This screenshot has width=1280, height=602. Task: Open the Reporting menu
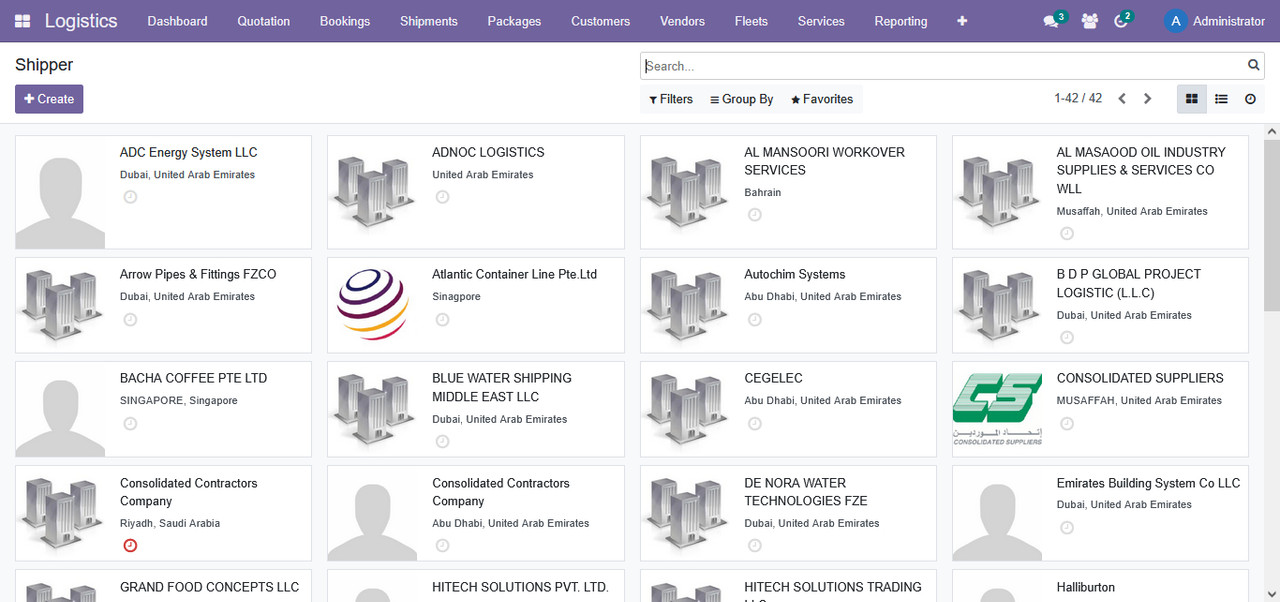click(901, 21)
